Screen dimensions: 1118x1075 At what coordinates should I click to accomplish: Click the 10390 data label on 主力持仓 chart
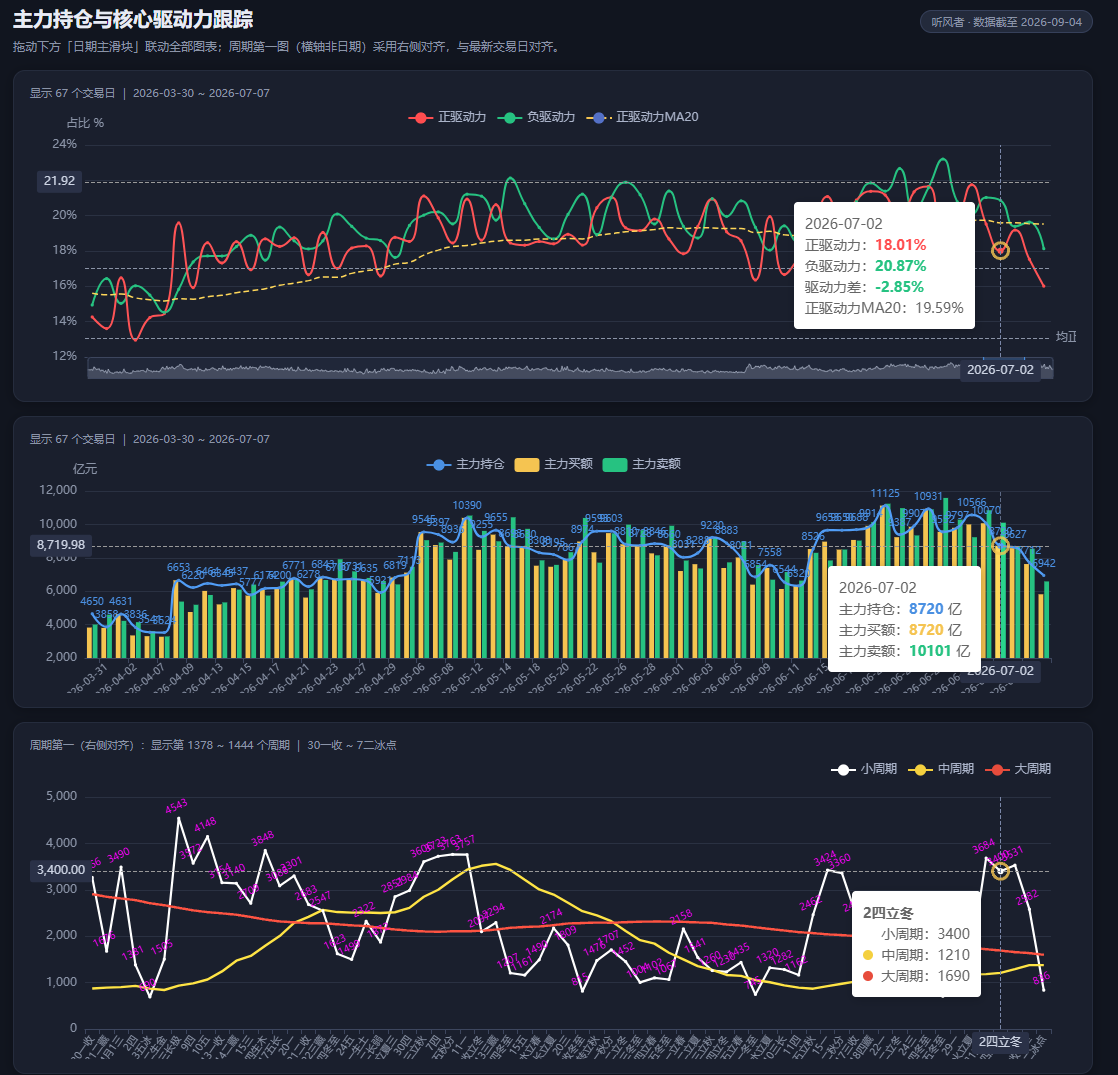coord(467,505)
